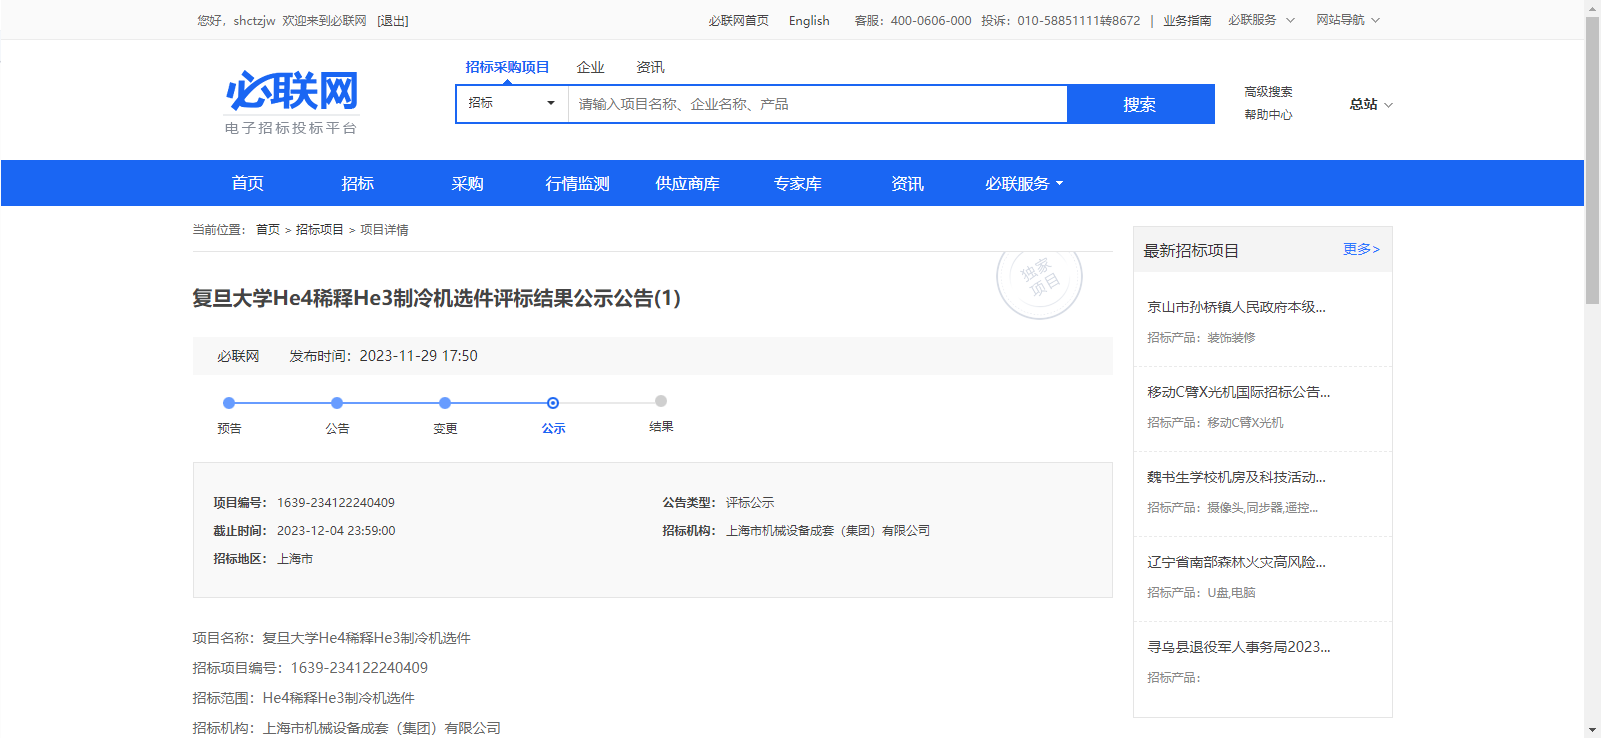This screenshot has width=1601, height=738.
Task: Focus the project name search input field
Action: coord(817,104)
